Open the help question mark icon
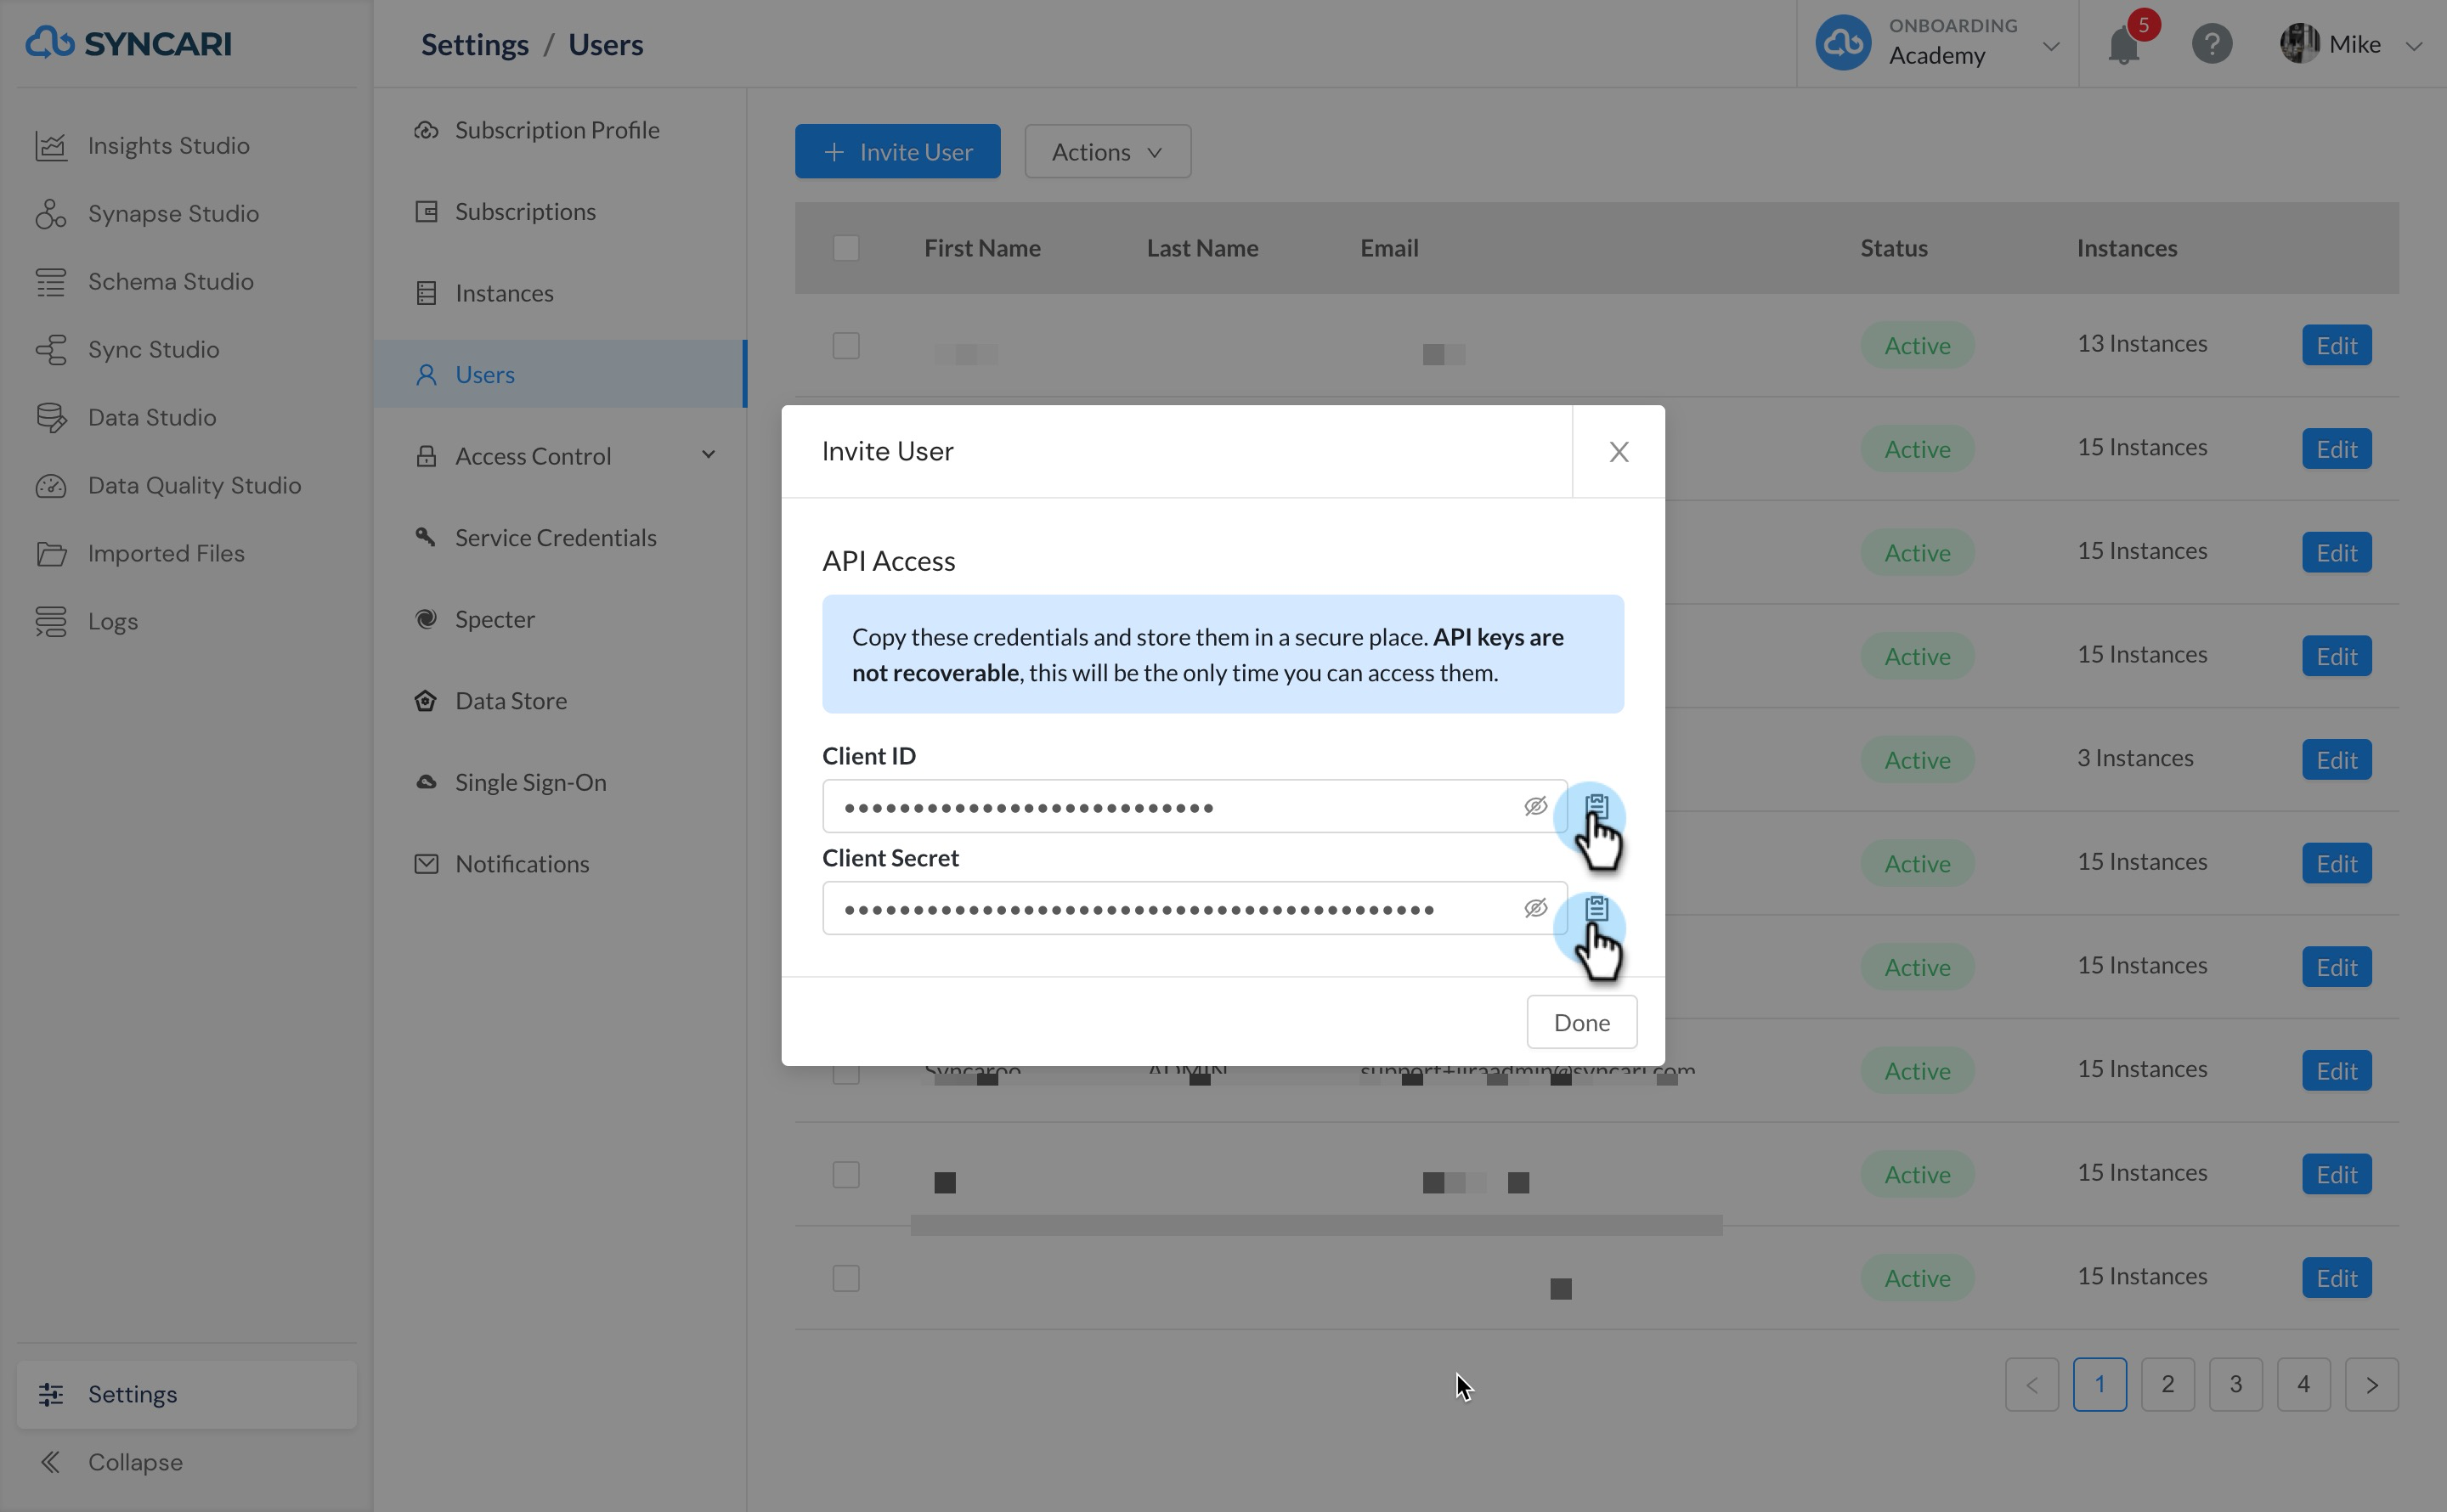Image resolution: width=2447 pixels, height=1512 pixels. 2212,44
